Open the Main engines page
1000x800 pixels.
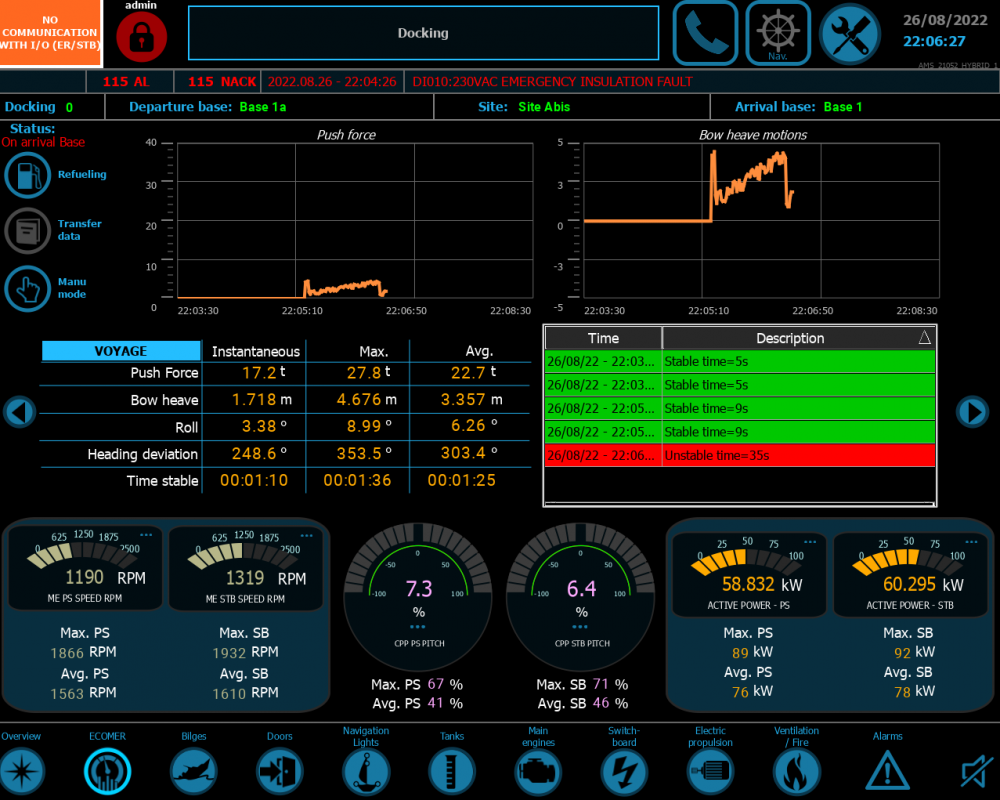538,771
